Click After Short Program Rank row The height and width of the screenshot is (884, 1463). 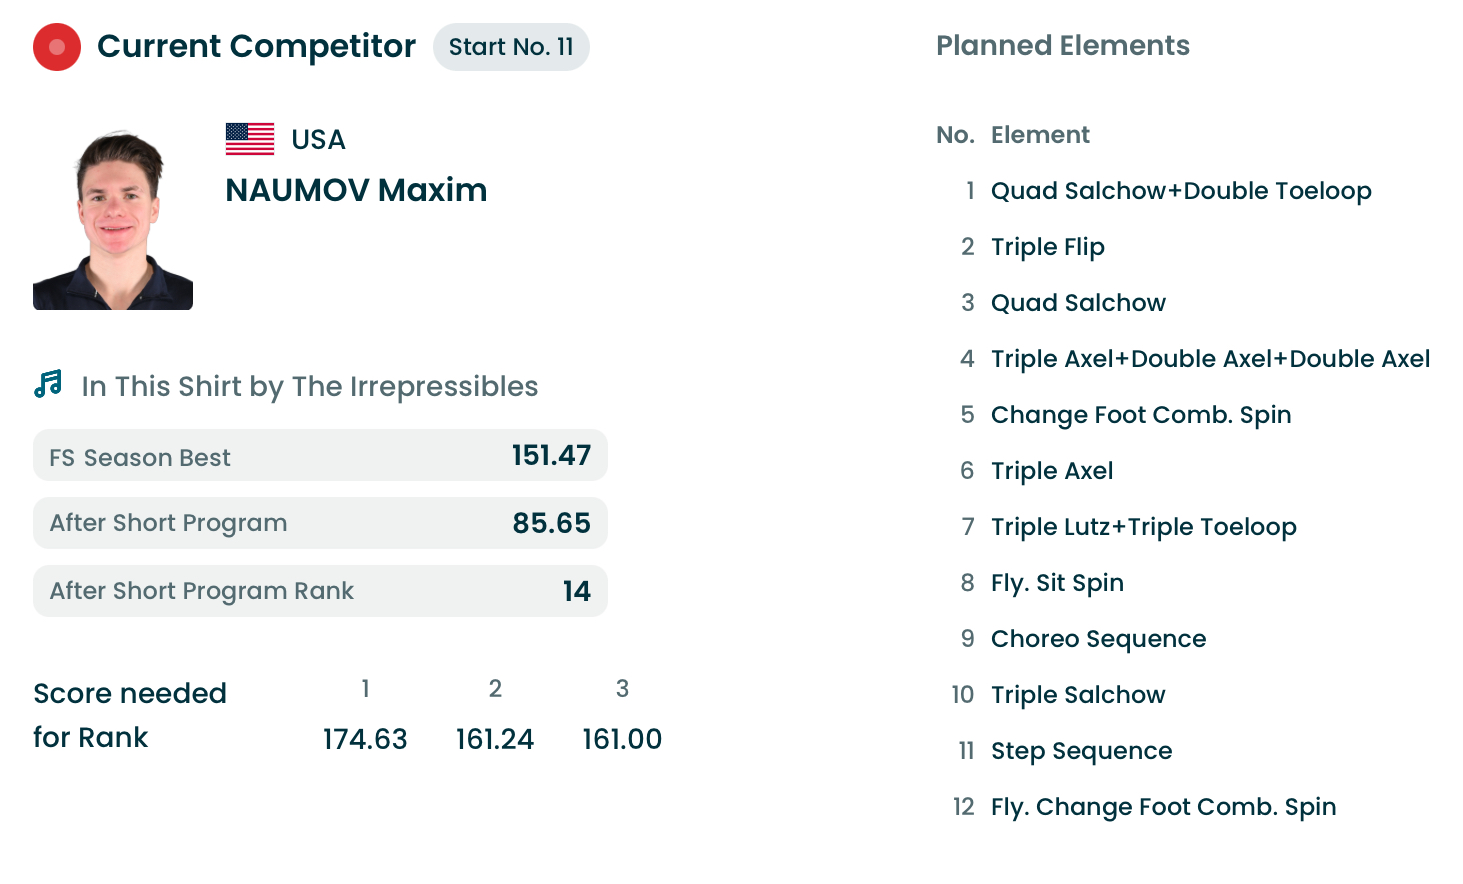point(320,591)
